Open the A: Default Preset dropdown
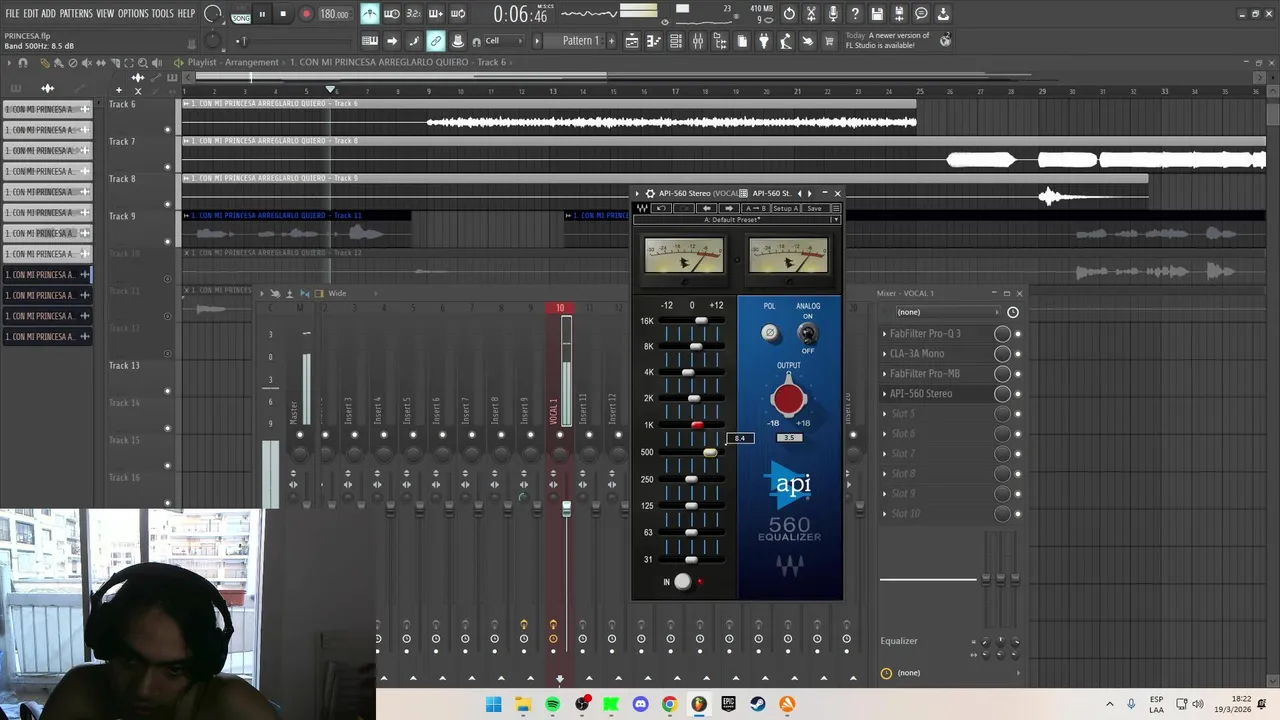The image size is (1280, 720). [737, 220]
